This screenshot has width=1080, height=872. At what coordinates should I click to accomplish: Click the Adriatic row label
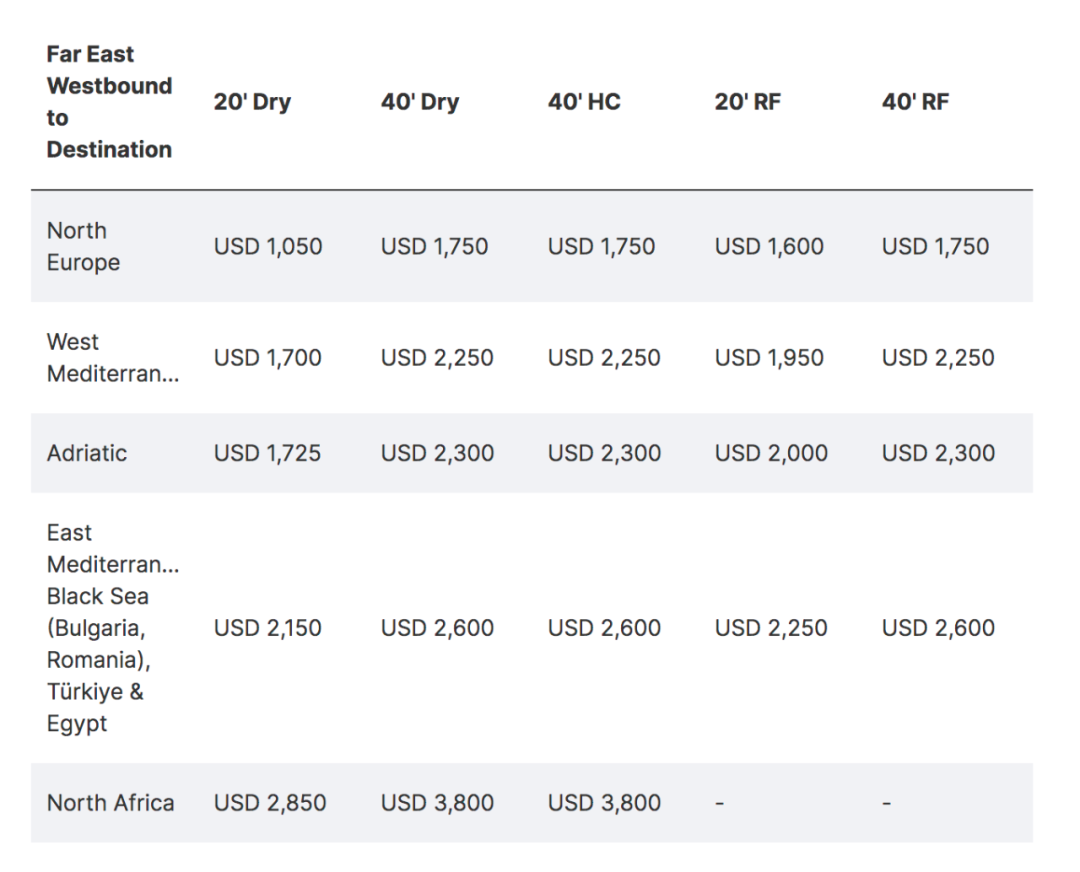(87, 453)
